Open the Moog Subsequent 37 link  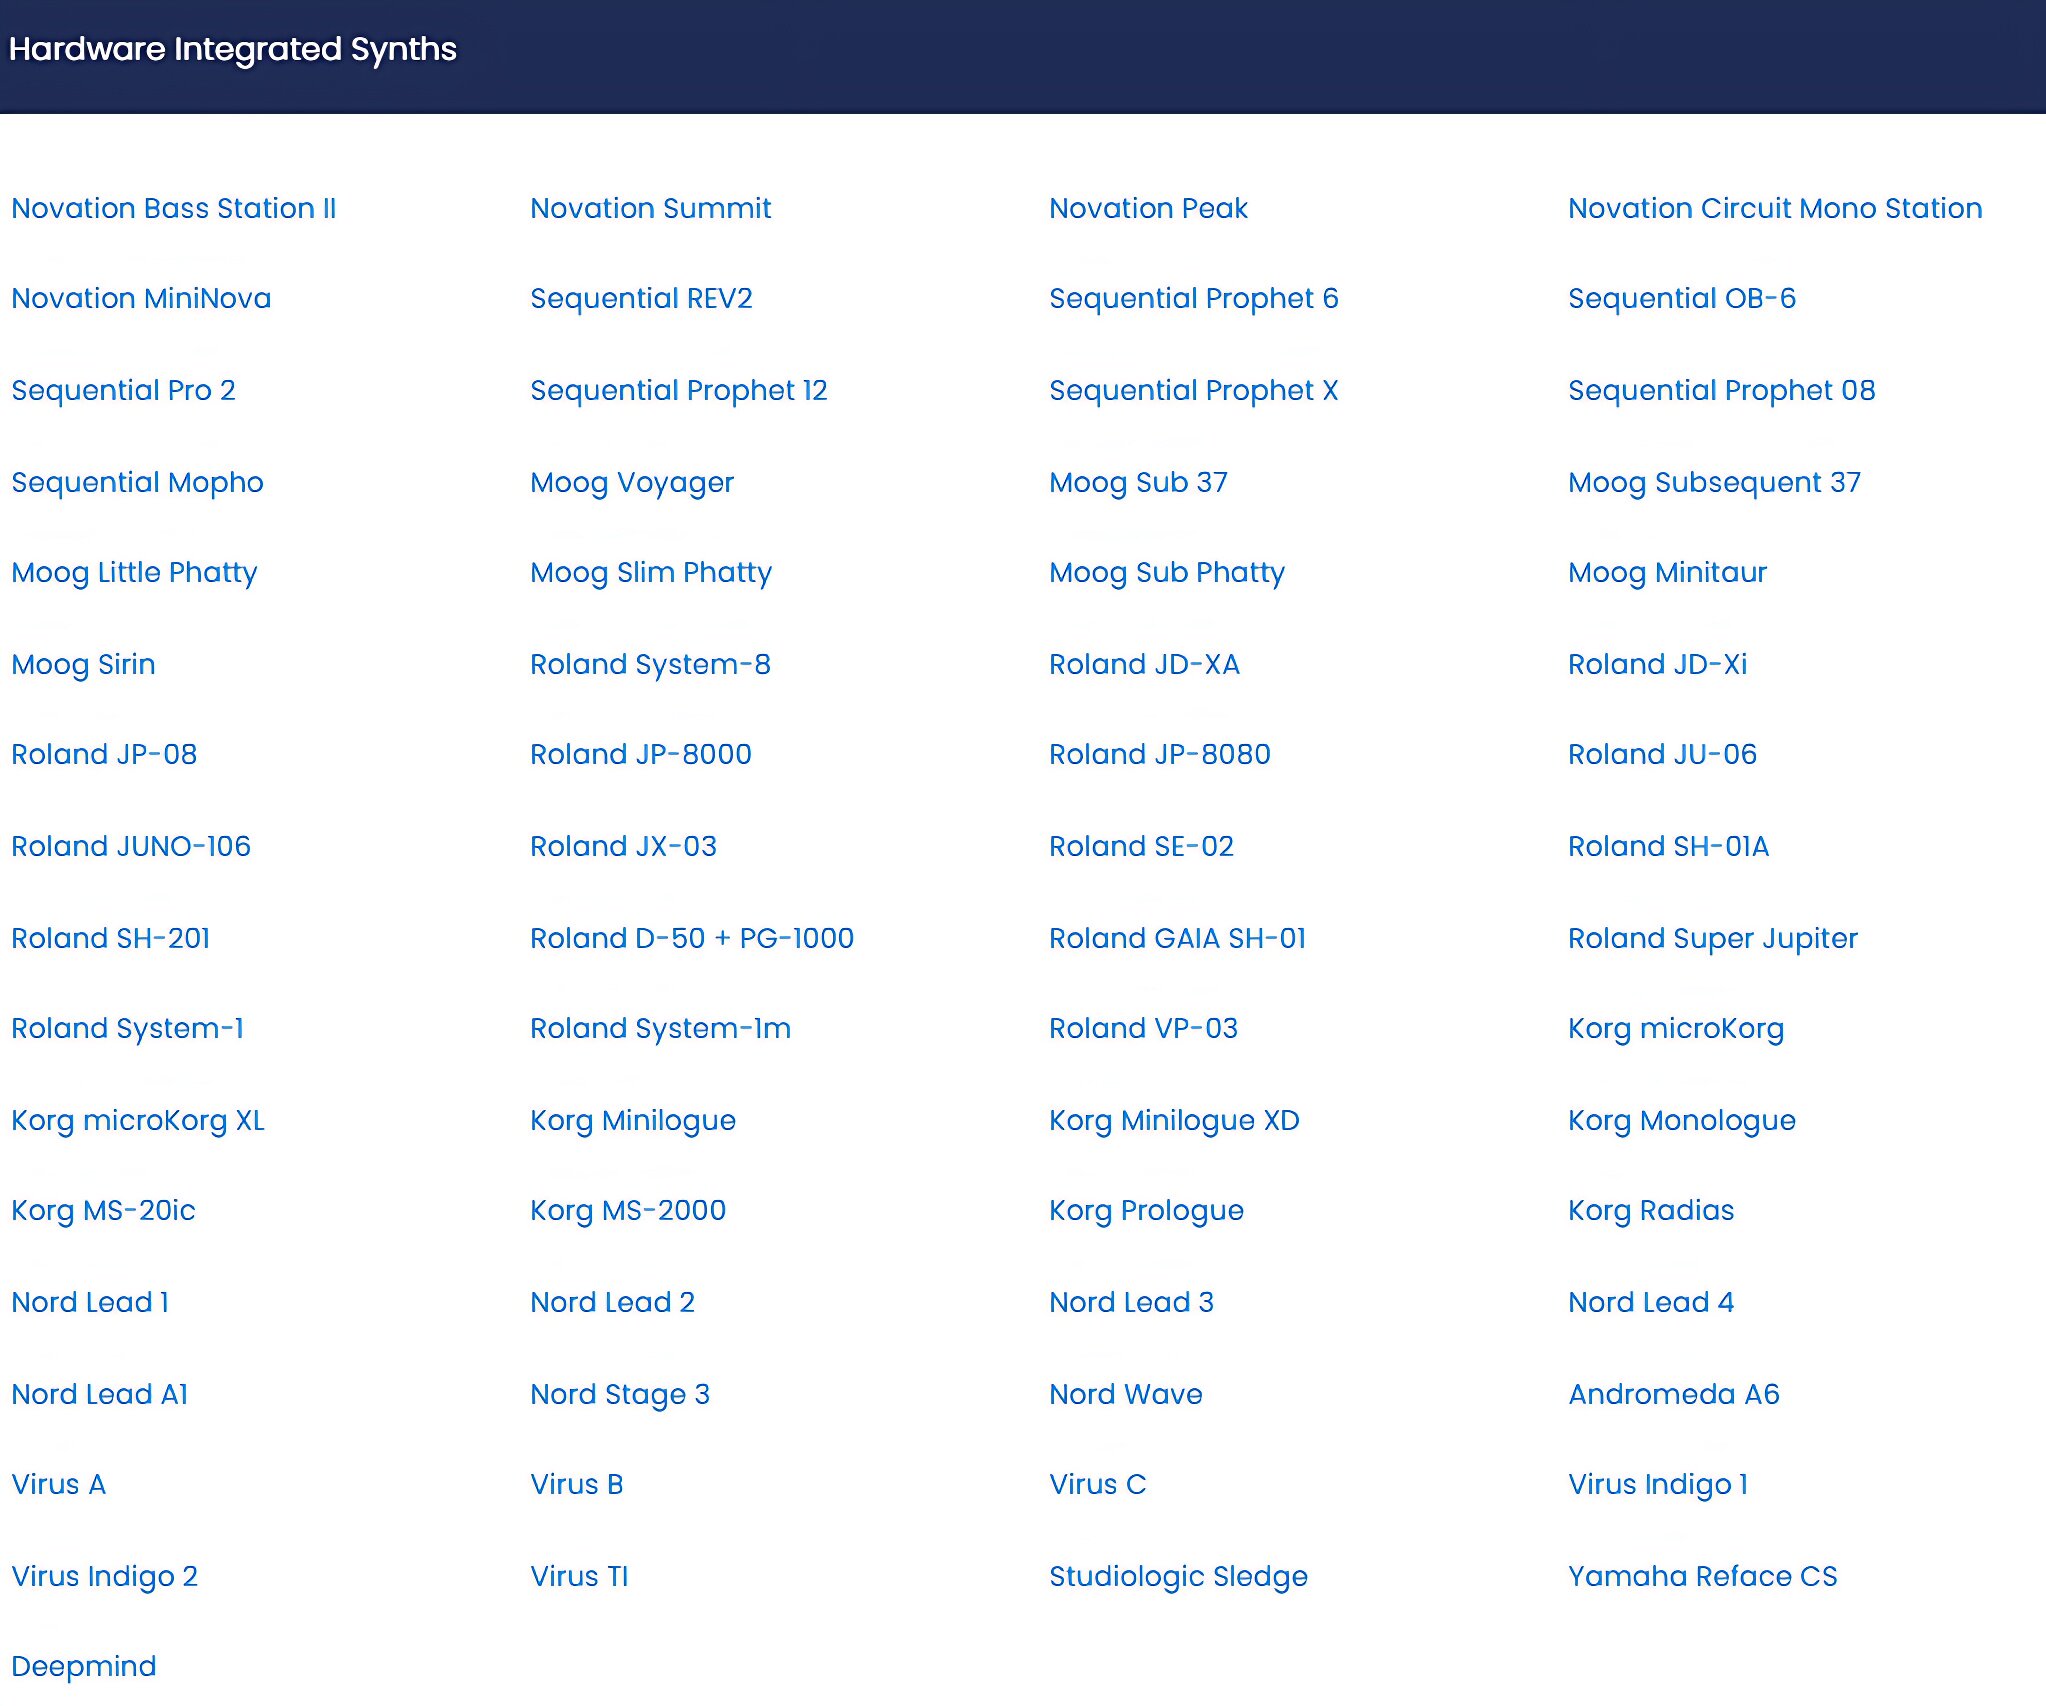1714,482
